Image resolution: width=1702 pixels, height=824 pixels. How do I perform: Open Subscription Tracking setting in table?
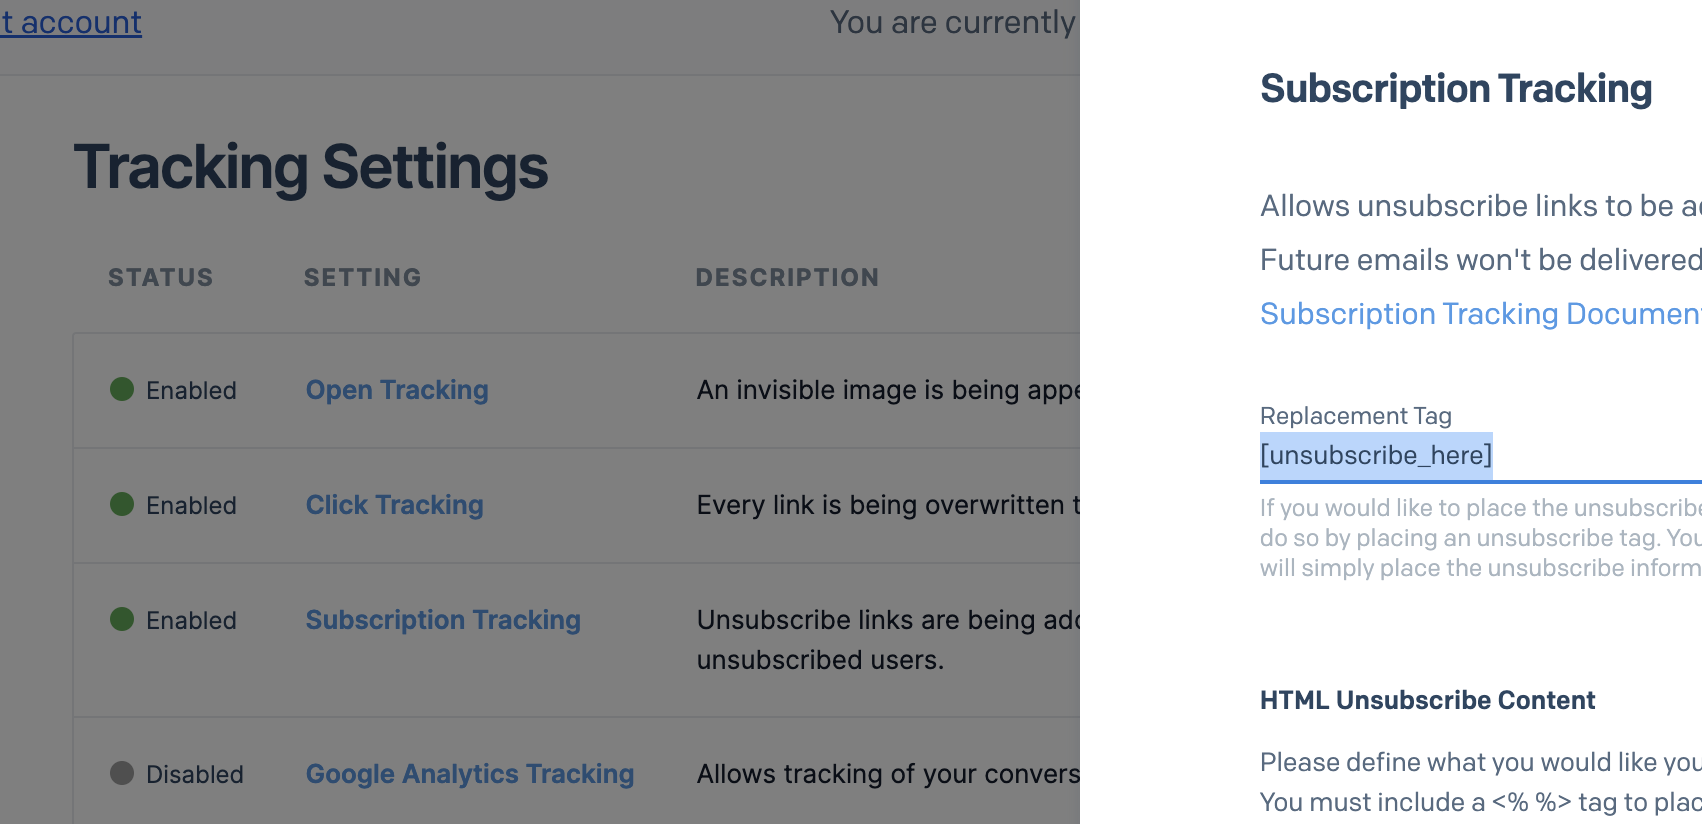coord(443,620)
